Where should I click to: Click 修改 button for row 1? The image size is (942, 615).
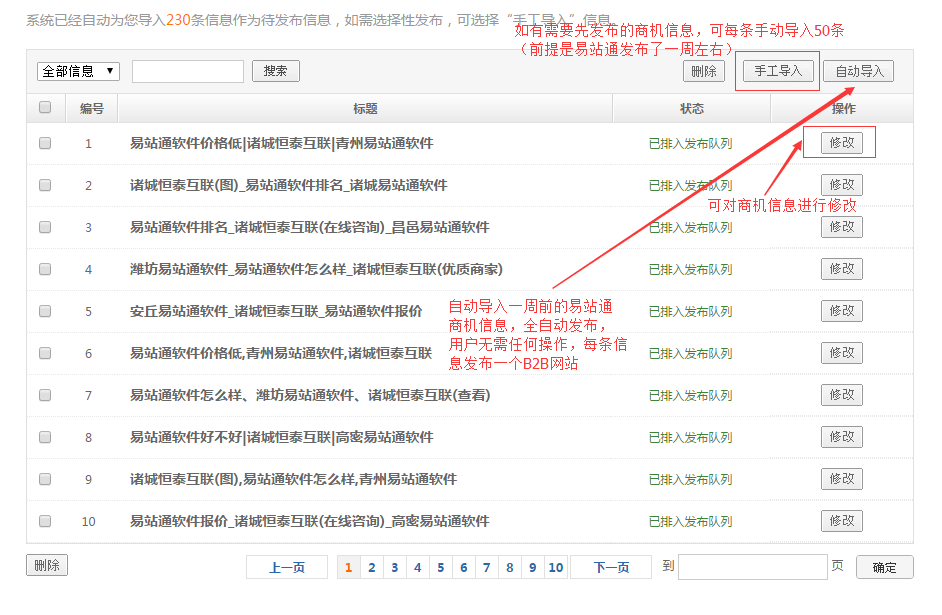tap(842, 143)
